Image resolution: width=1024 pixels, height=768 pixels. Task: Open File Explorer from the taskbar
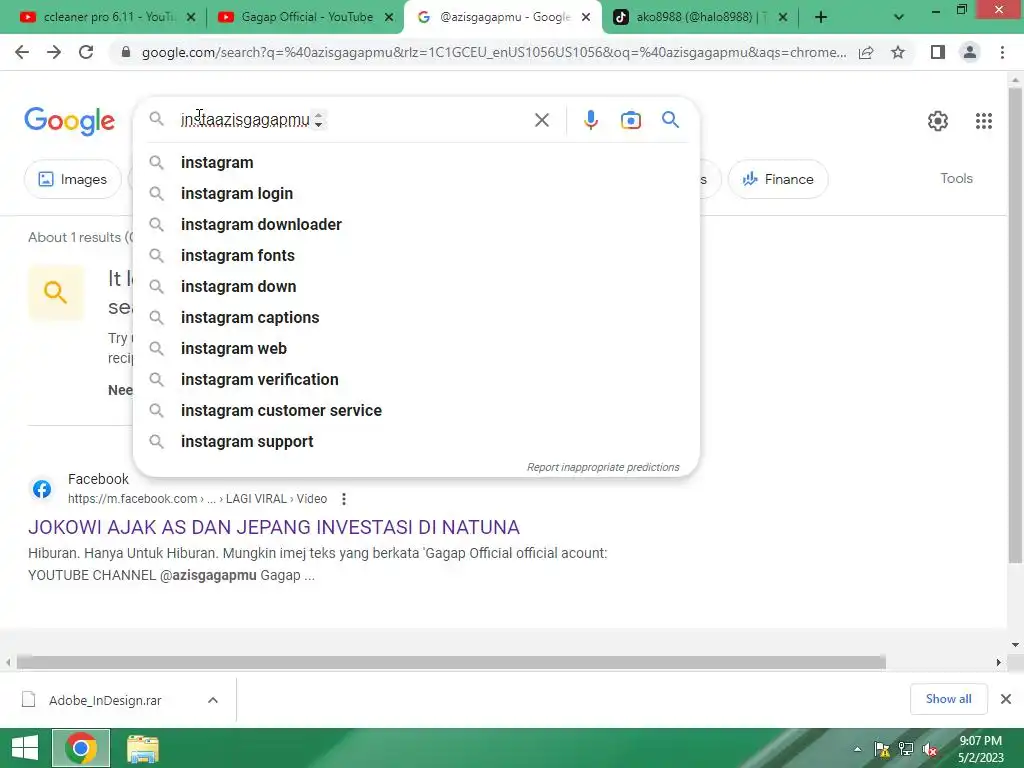pos(142,749)
